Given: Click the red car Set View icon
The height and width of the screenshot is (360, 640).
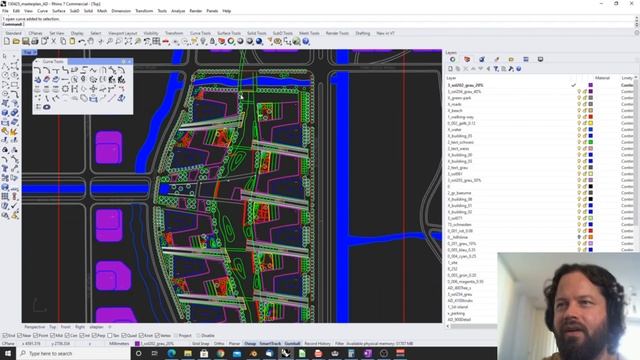Looking at the screenshot, I should click(166, 41).
